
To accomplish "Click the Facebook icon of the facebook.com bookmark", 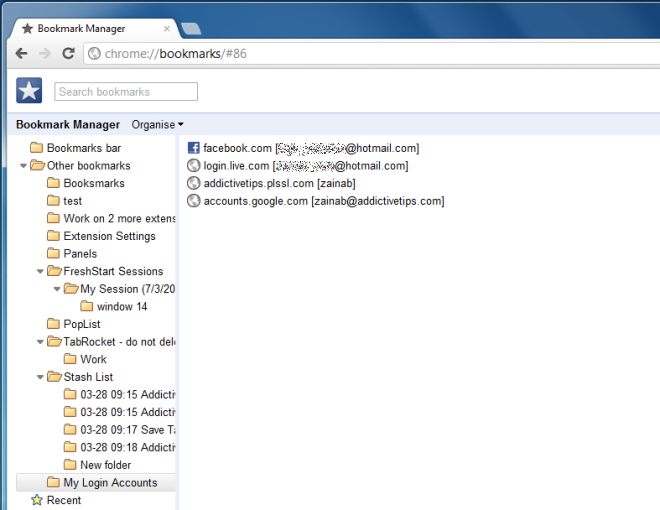I will pos(194,148).
